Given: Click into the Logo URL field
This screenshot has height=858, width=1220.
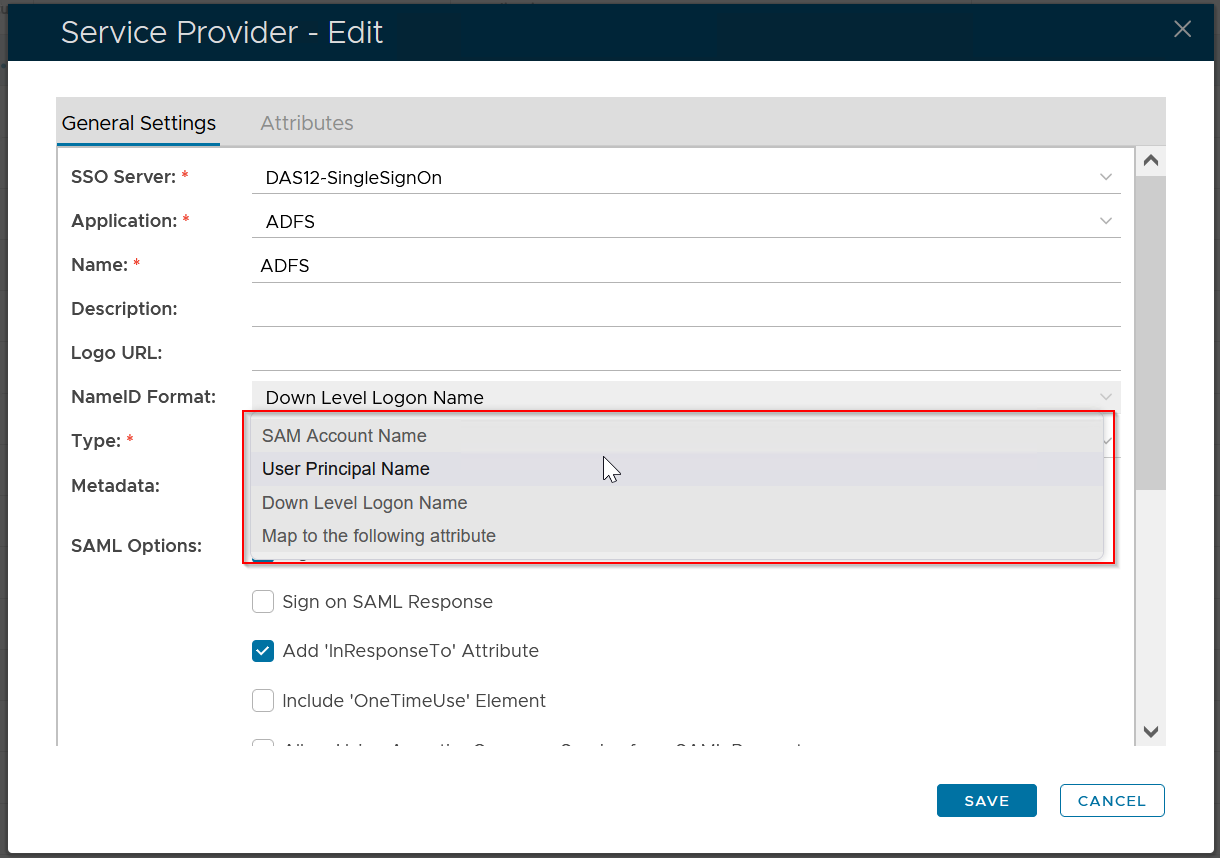Looking at the screenshot, I should click(x=685, y=354).
